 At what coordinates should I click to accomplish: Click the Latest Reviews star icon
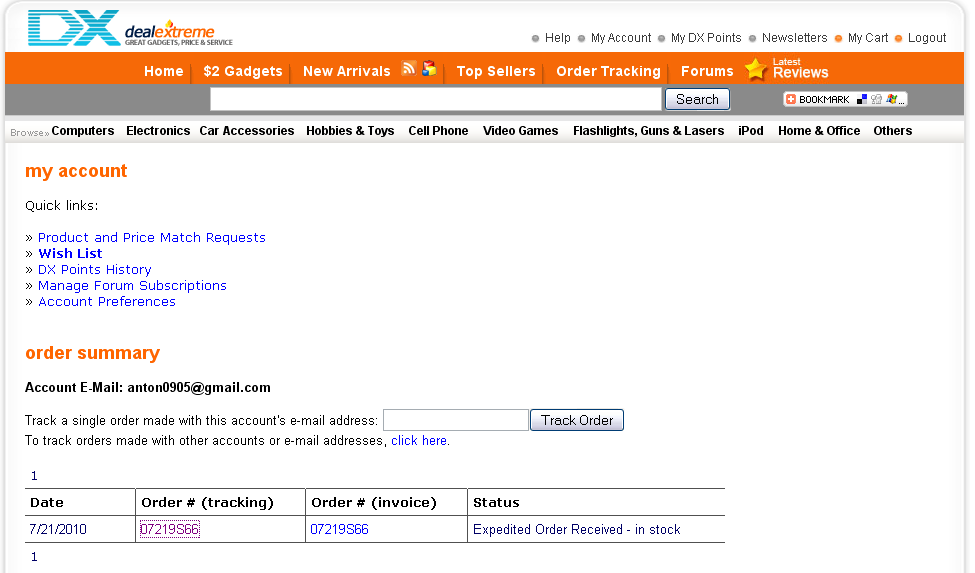pos(756,70)
